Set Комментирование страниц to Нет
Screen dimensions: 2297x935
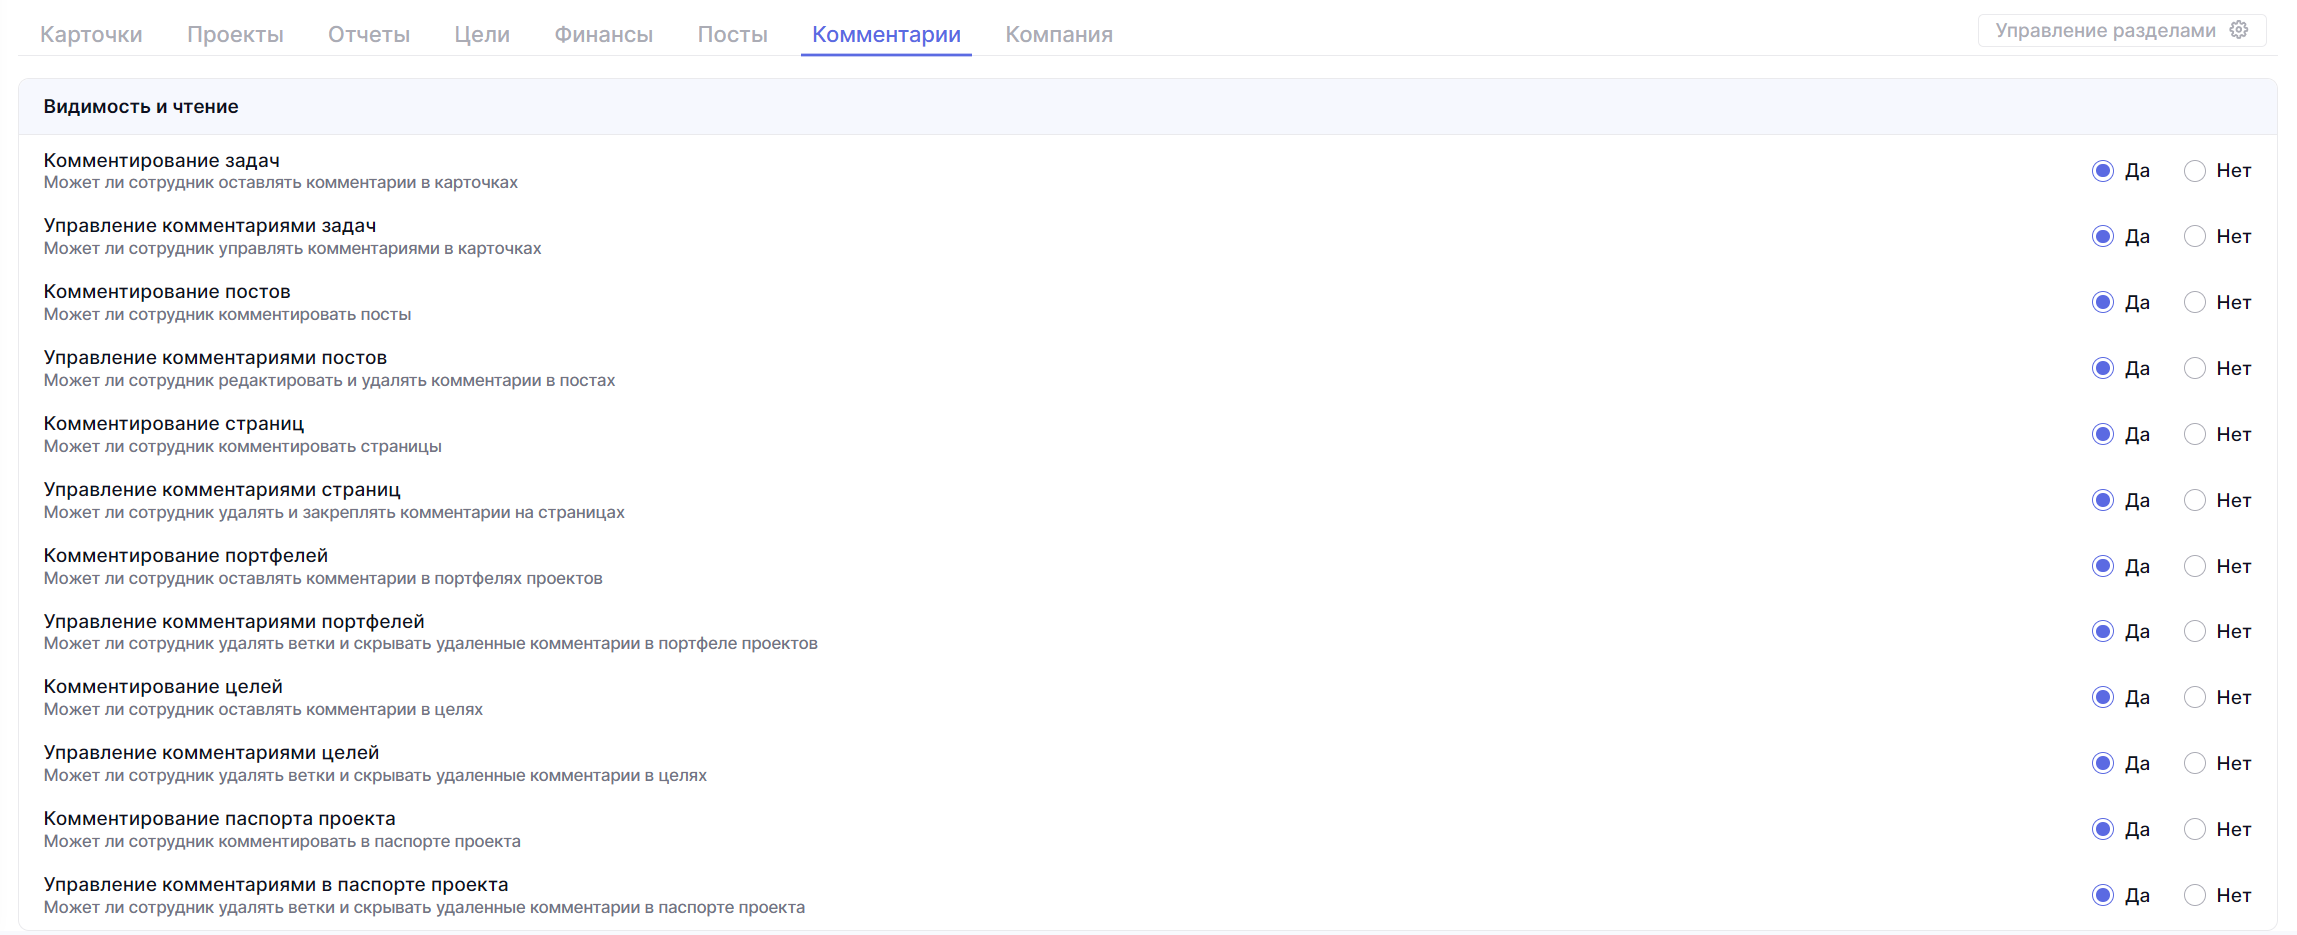2195,435
